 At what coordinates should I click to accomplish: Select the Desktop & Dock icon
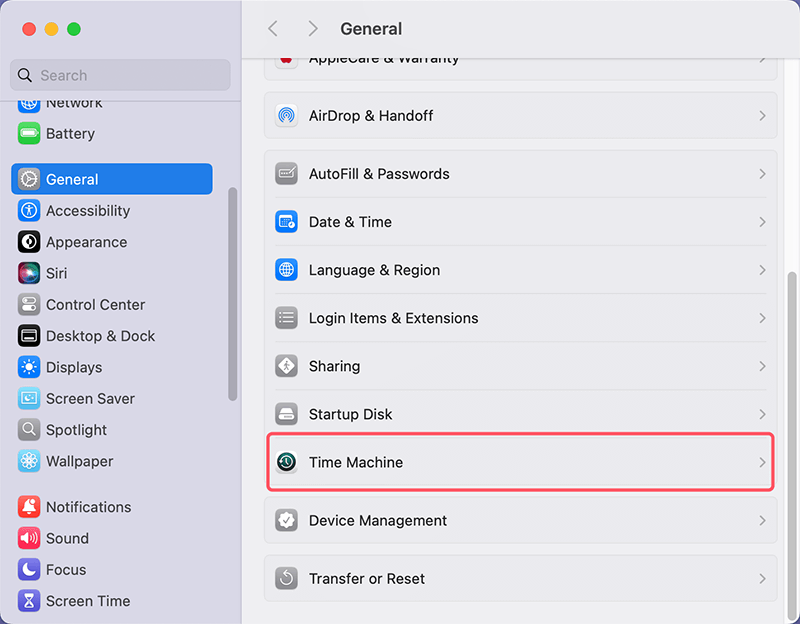pos(28,336)
